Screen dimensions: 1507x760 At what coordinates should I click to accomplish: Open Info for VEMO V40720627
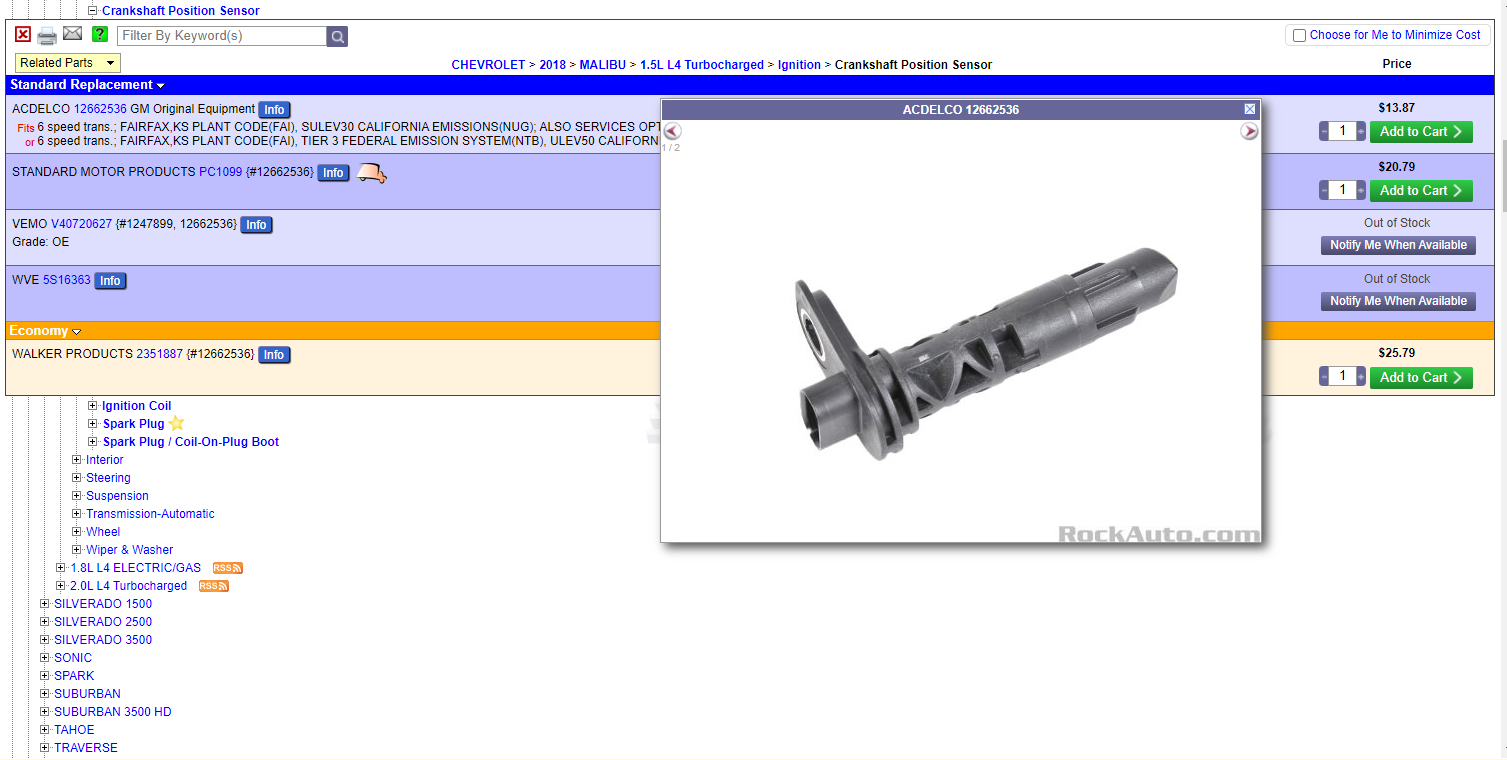click(256, 225)
